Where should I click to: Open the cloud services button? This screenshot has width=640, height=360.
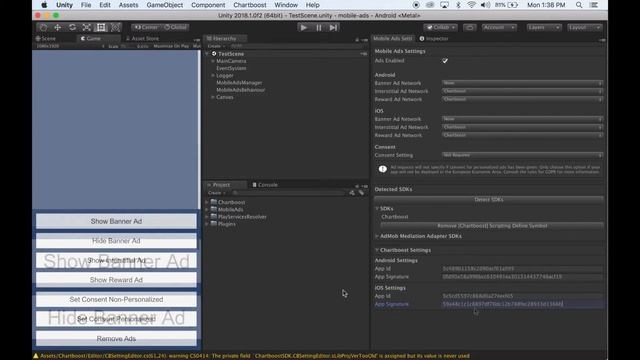tap(470, 27)
